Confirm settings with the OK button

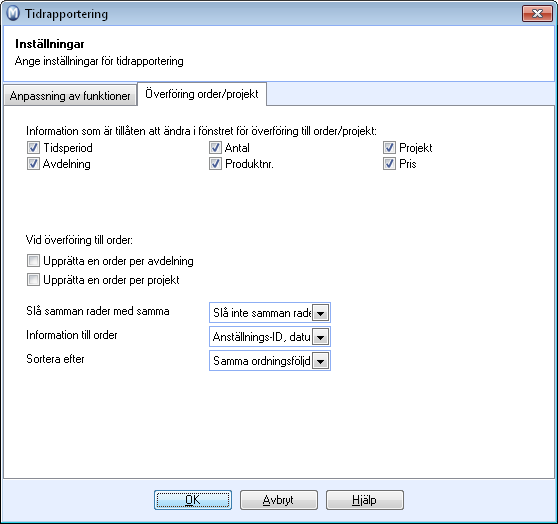[193, 500]
